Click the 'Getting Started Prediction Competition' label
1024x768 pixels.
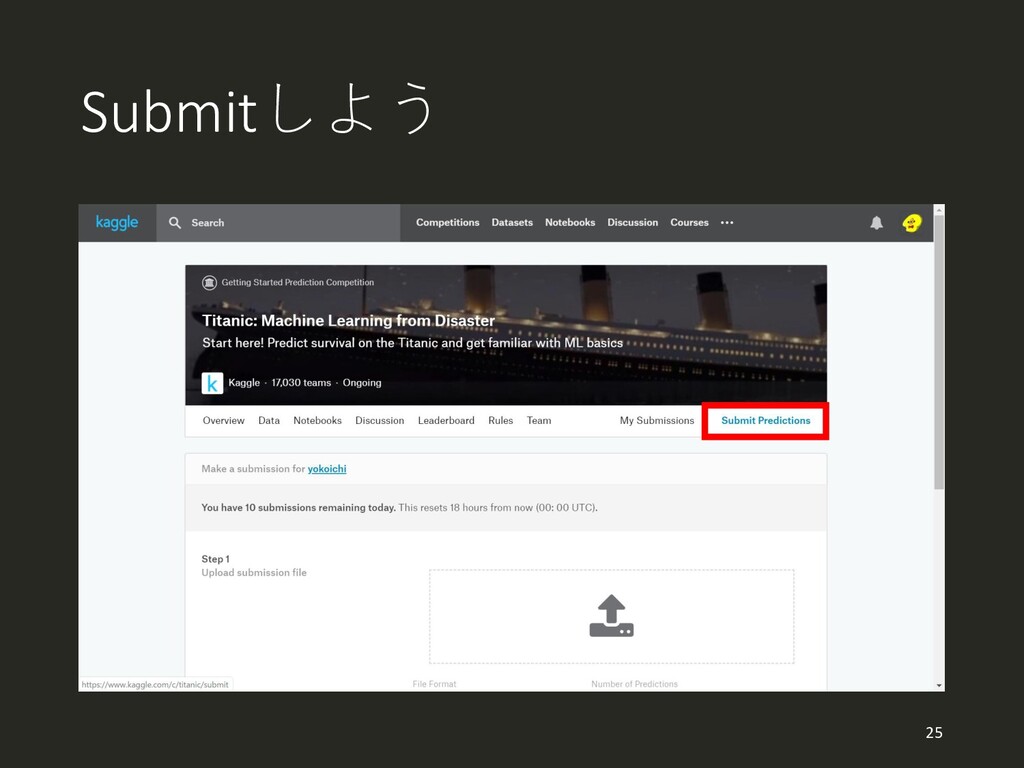click(298, 283)
